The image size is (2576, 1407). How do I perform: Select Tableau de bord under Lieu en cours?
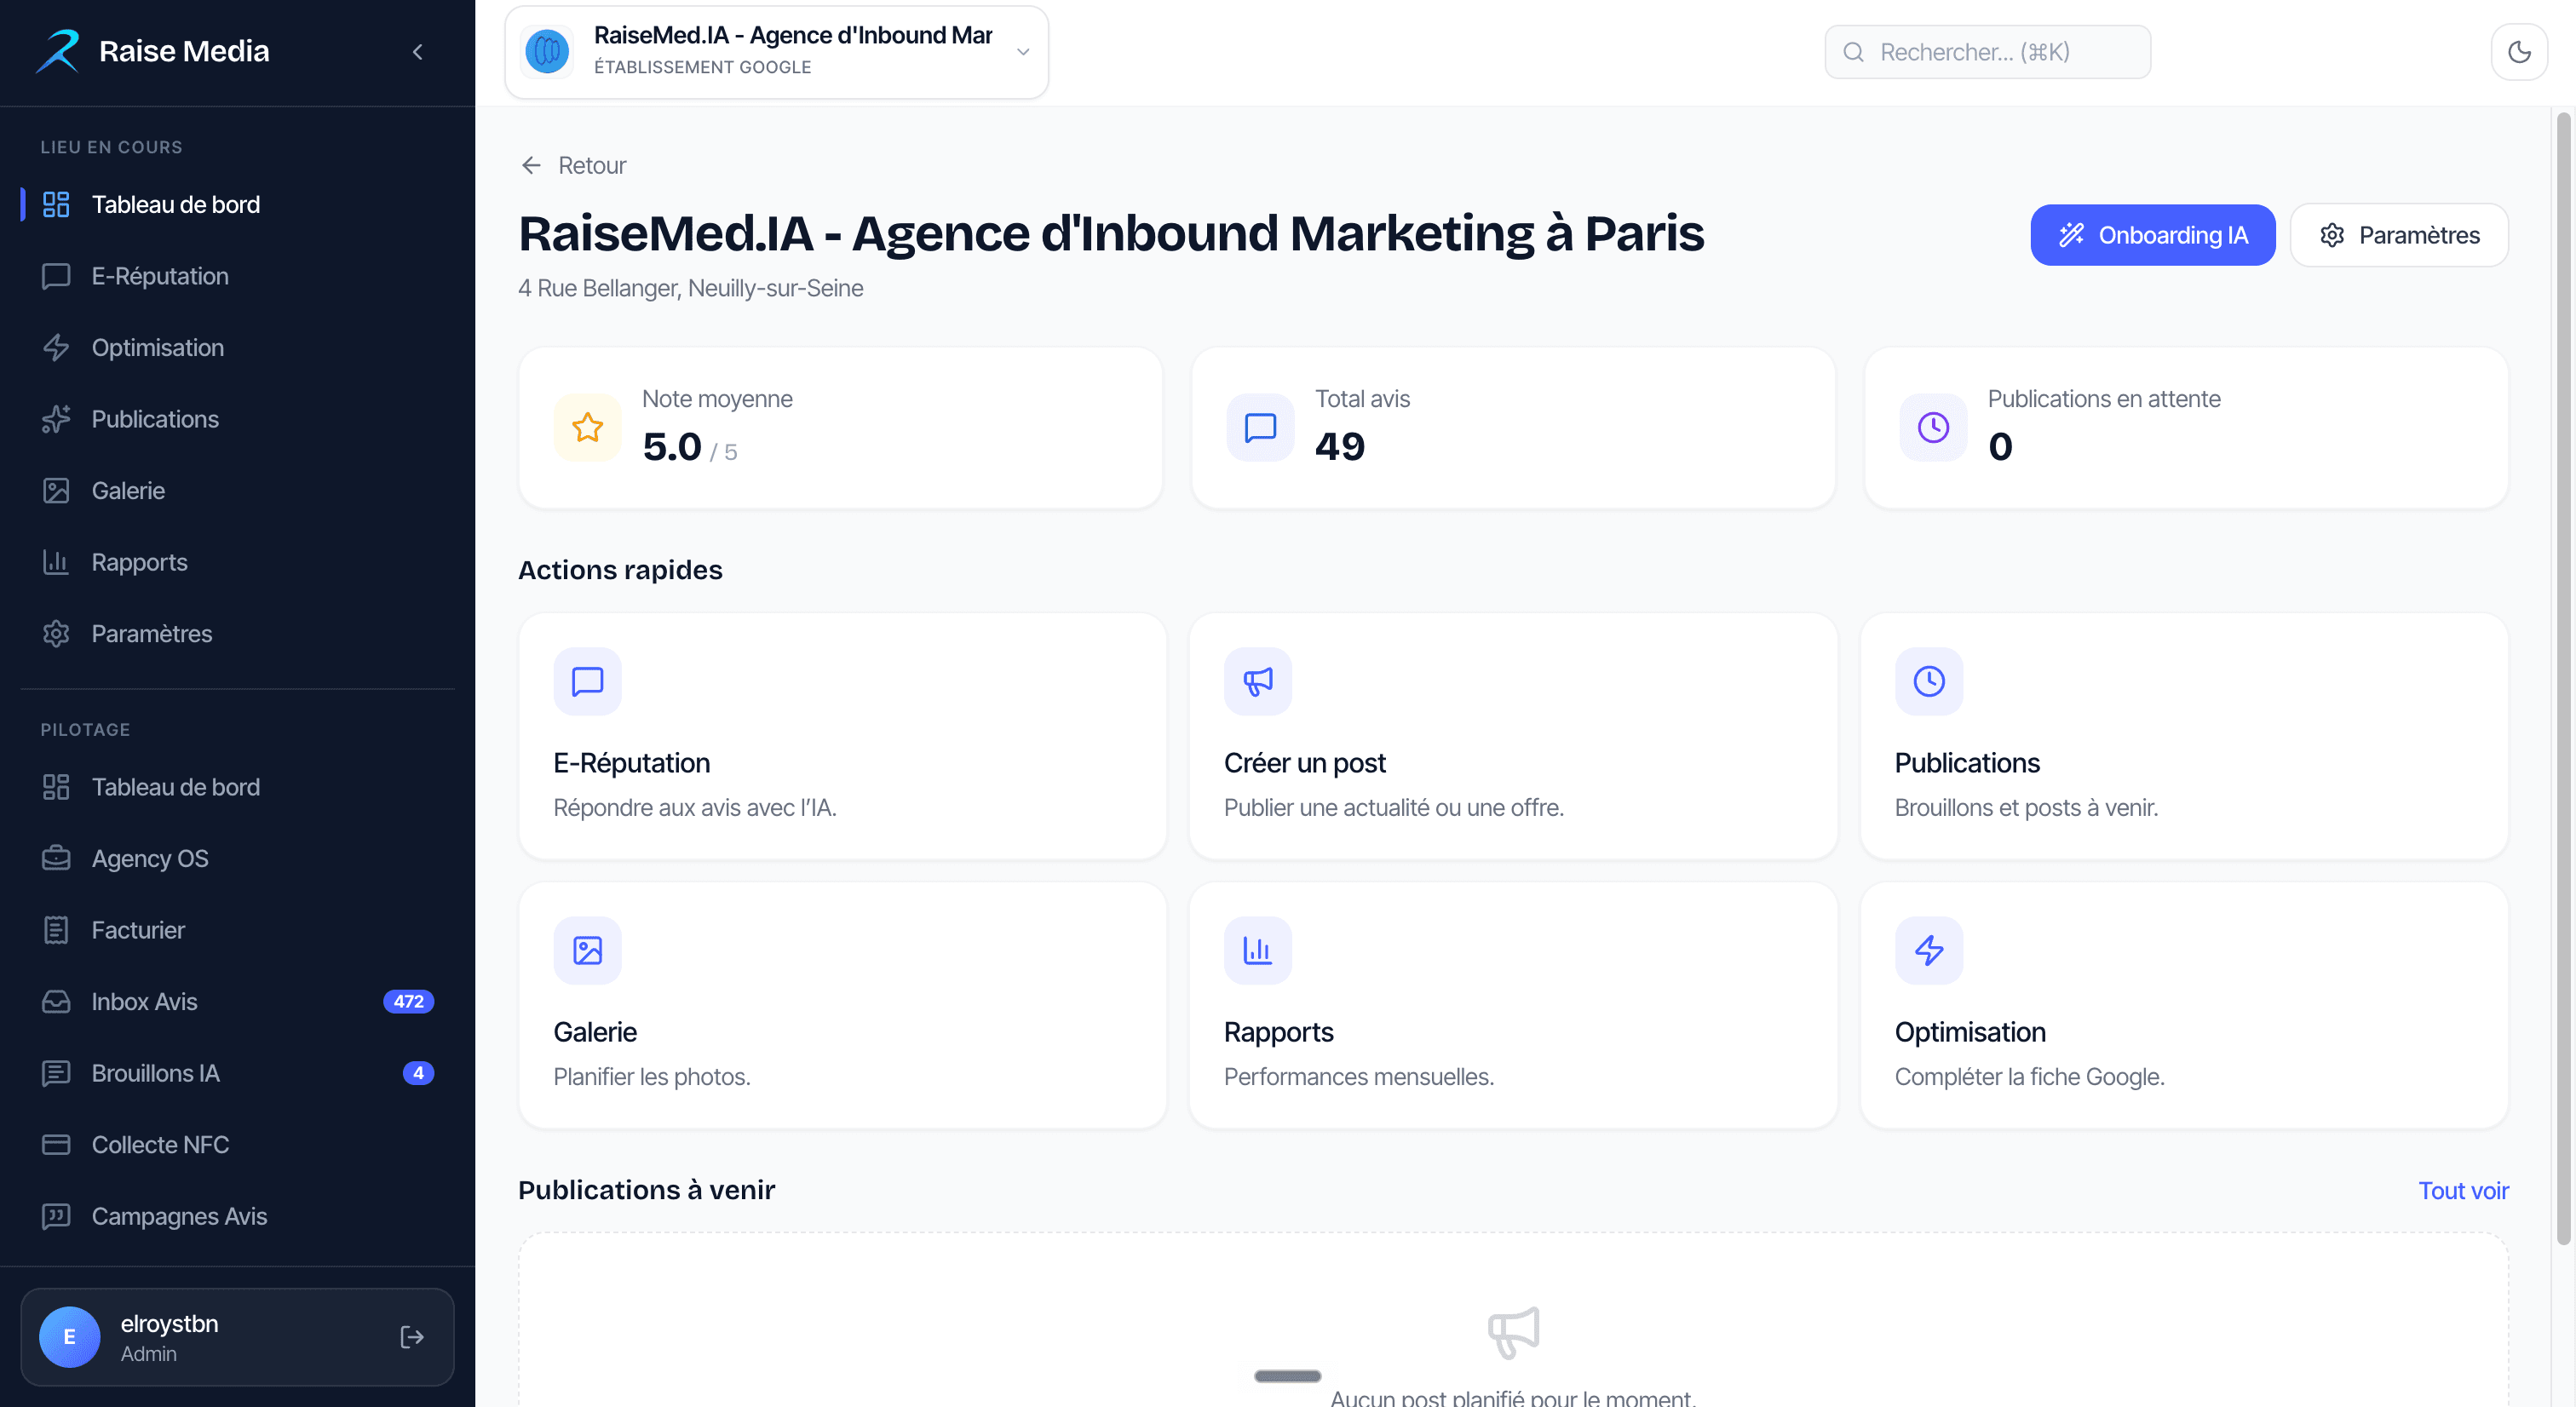[x=238, y=204]
